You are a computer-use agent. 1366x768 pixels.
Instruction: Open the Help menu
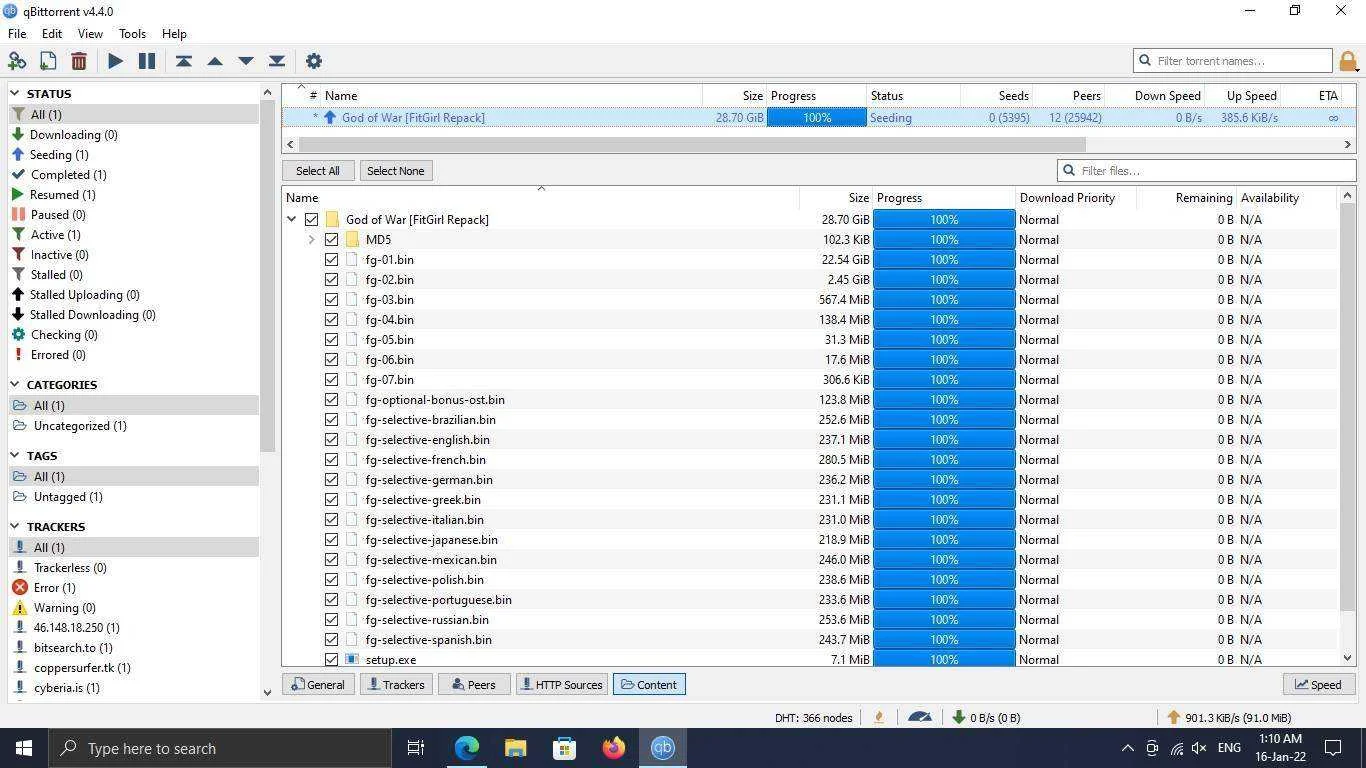click(x=174, y=33)
